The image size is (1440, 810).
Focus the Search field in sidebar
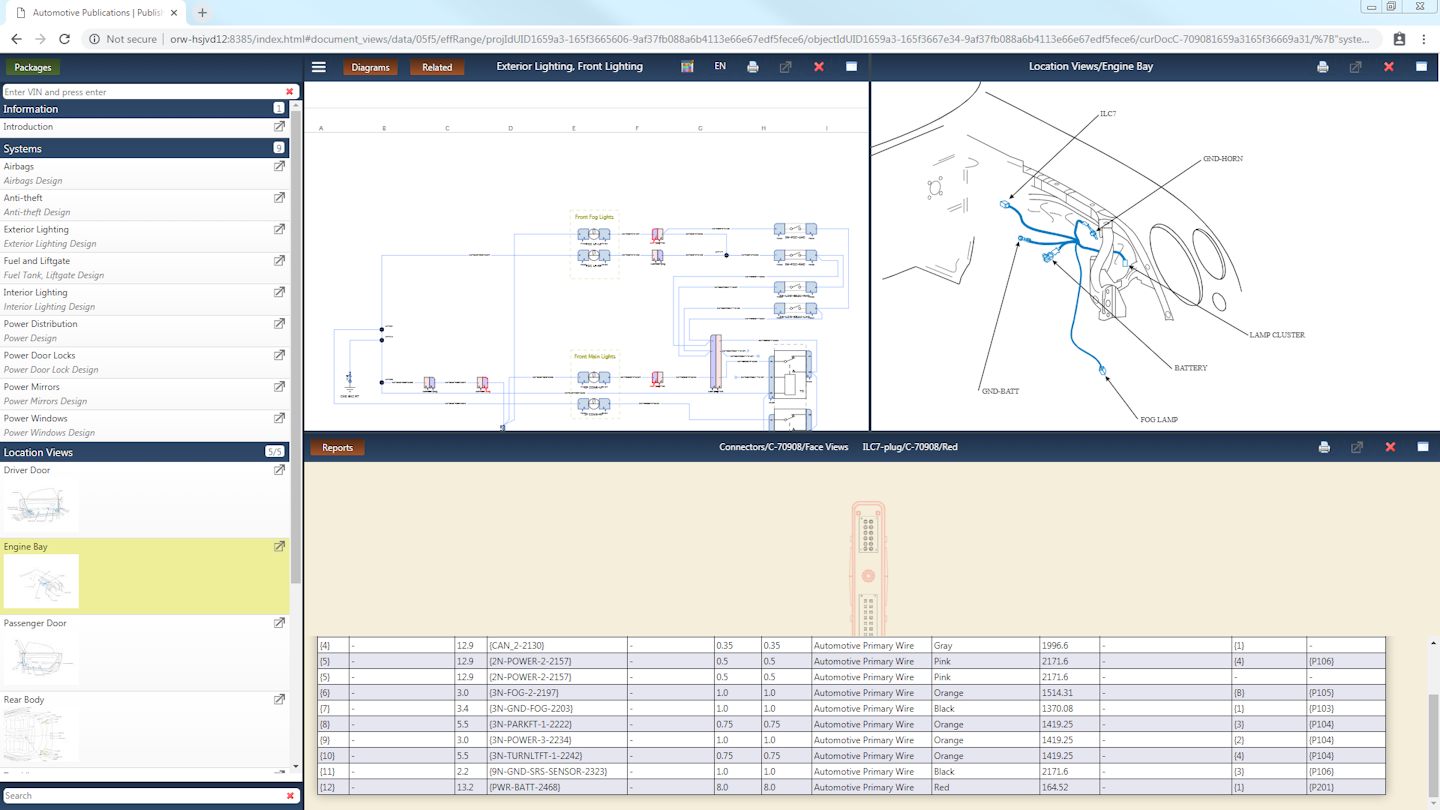pos(142,796)
